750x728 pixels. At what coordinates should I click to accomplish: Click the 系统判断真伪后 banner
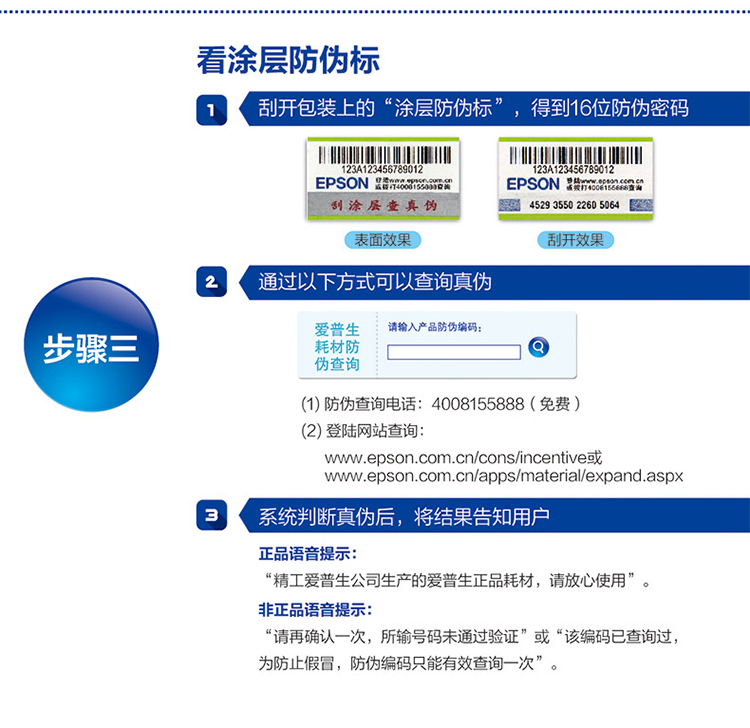[404, 516]
